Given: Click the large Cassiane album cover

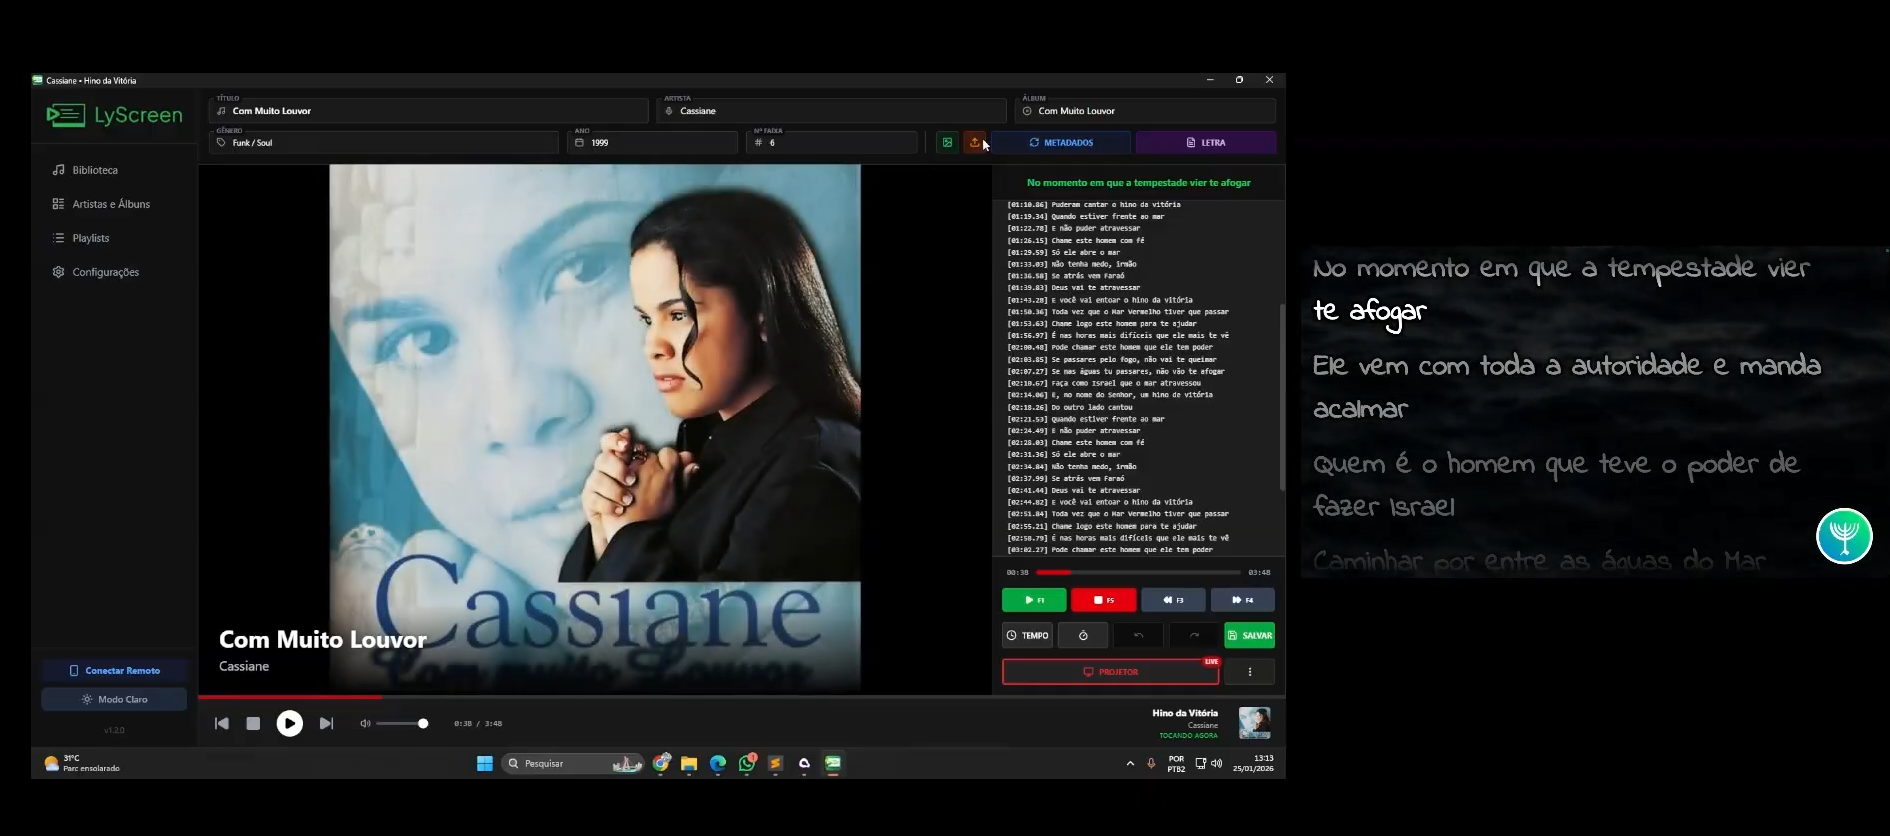Looking at the screenshot, I should [595, 428].
